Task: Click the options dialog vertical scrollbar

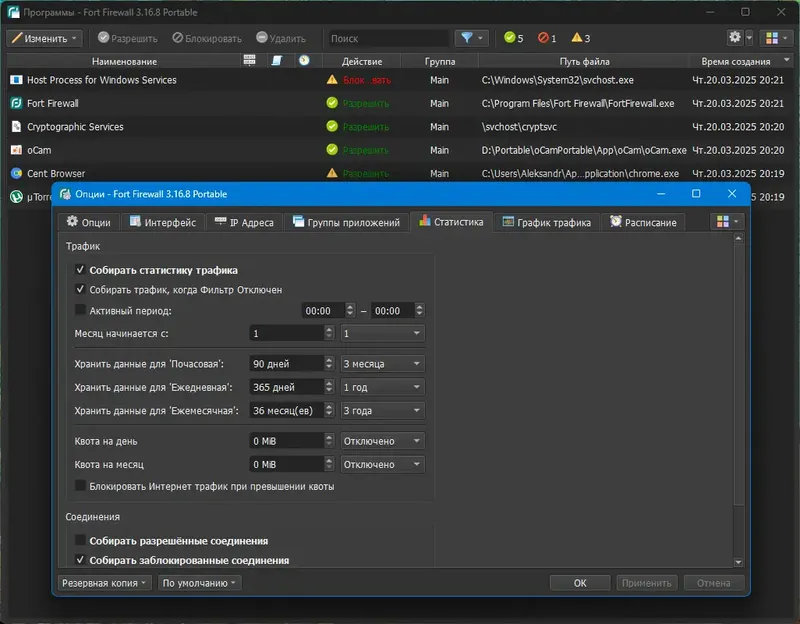Action: 739,400
